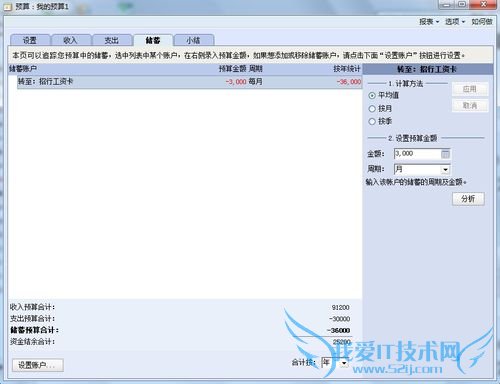The image size is (500, 384).
Task: Open the 报表 dropdown menu
Action: pyautogui.click(x=429, y=22)
